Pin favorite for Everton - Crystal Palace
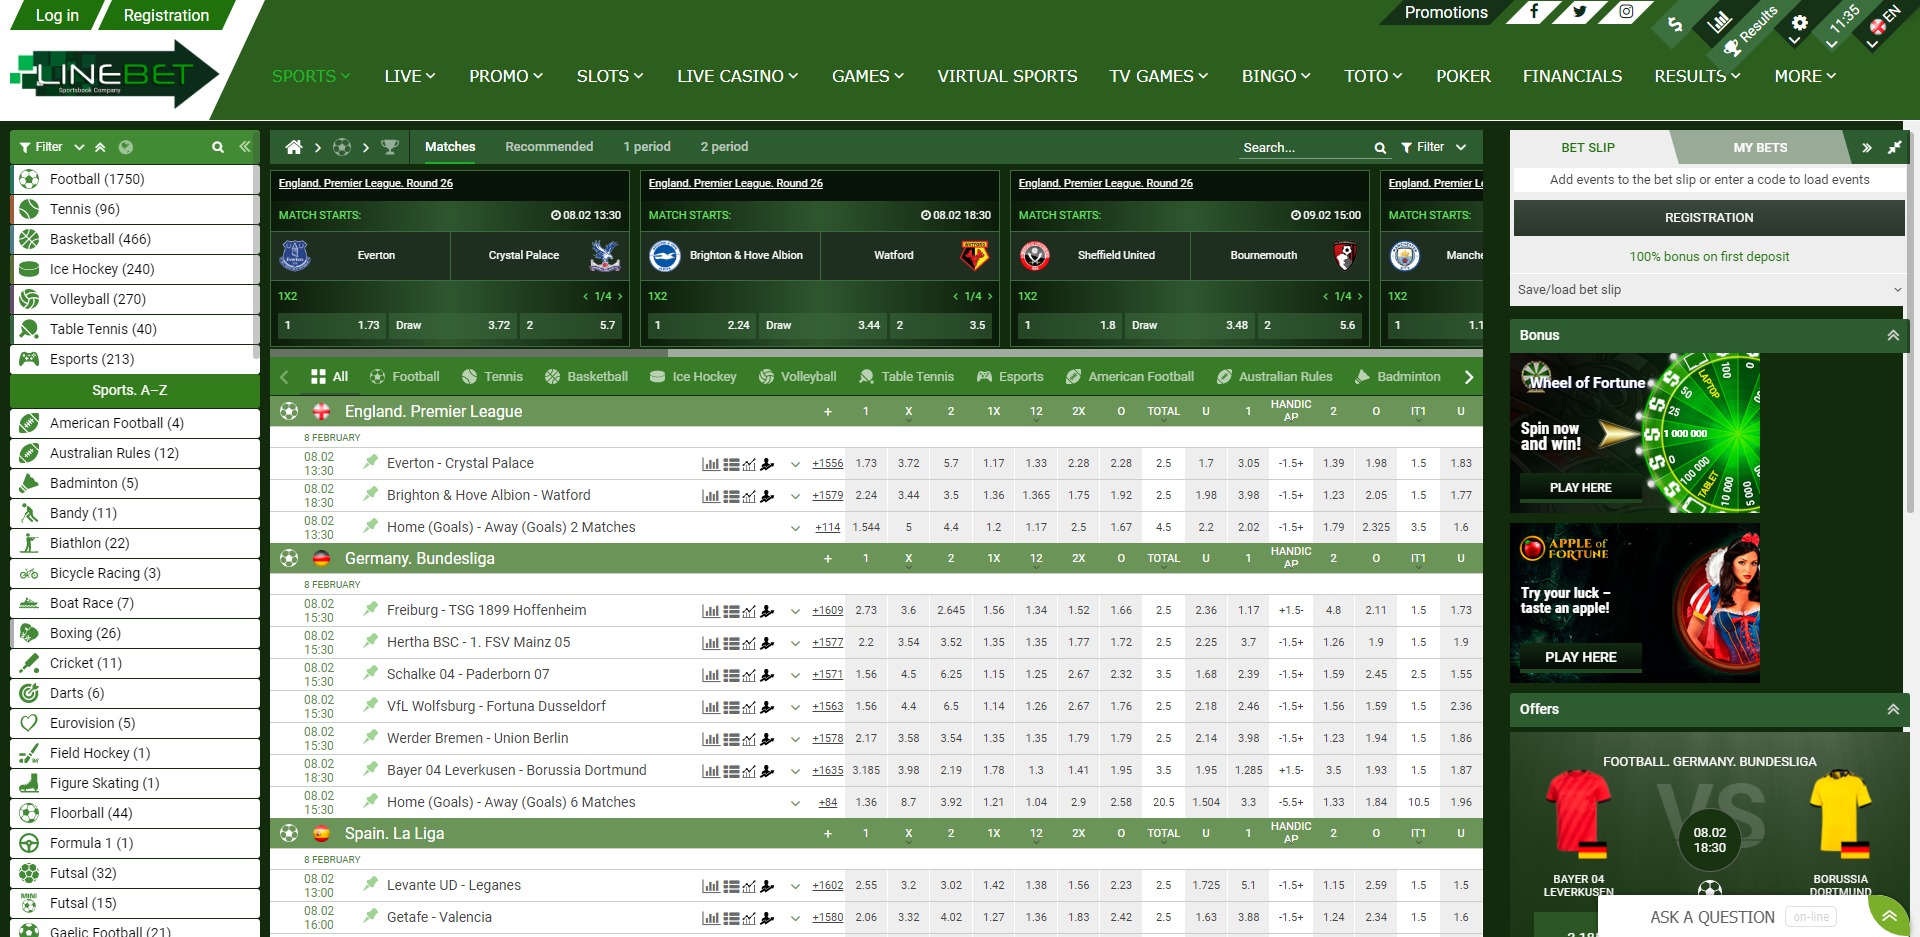Viewport: 1920px width, 937px height. (370, 462)
